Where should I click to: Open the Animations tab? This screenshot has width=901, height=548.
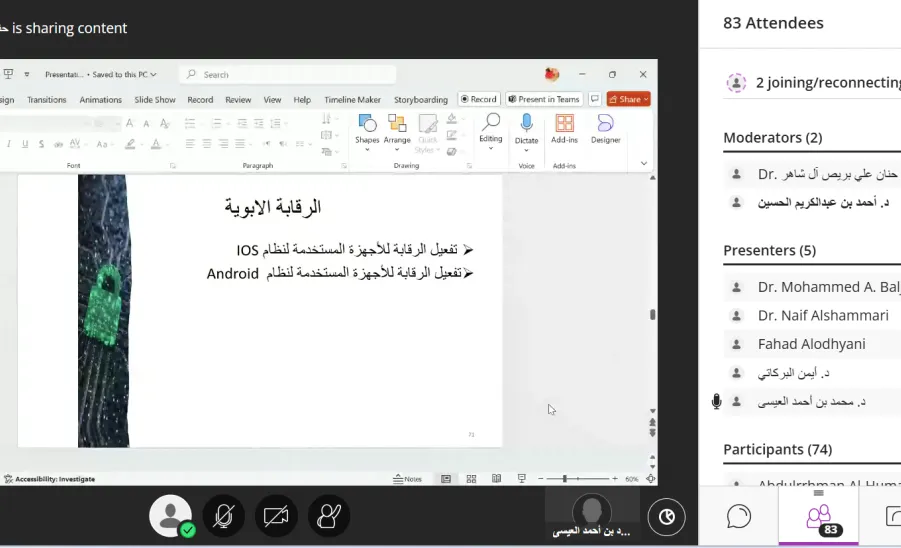(101, 99)
